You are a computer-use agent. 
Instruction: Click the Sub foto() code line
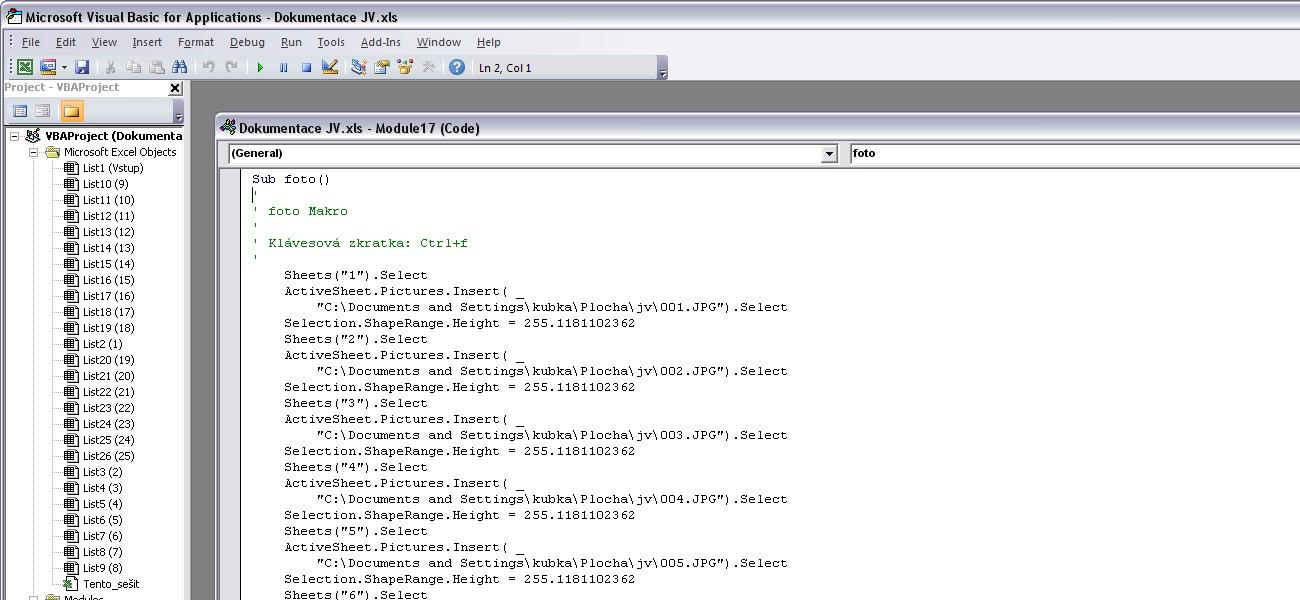291,180
